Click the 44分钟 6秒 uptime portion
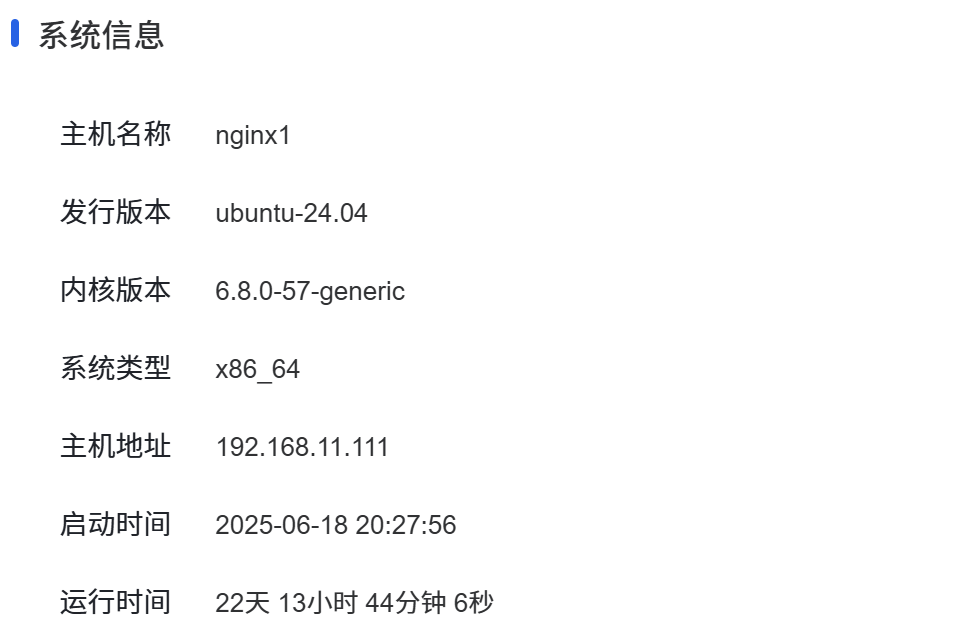975x643 pixels. [429, 603]
